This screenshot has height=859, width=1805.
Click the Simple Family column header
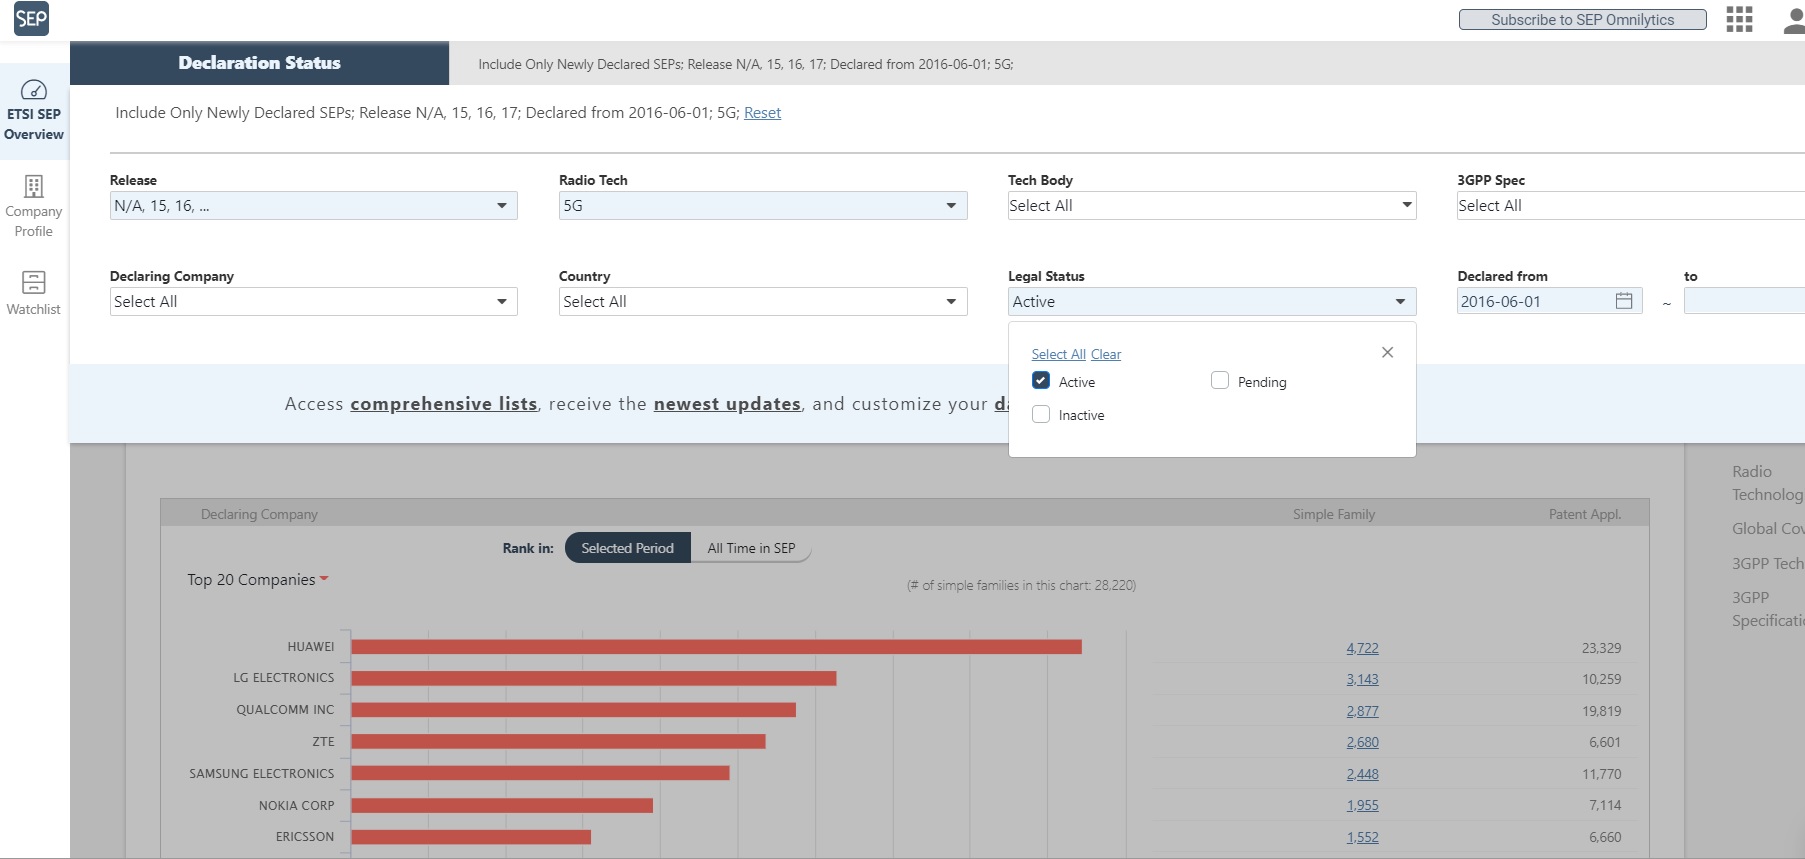pyautogui.click(x=1333, y=514)
